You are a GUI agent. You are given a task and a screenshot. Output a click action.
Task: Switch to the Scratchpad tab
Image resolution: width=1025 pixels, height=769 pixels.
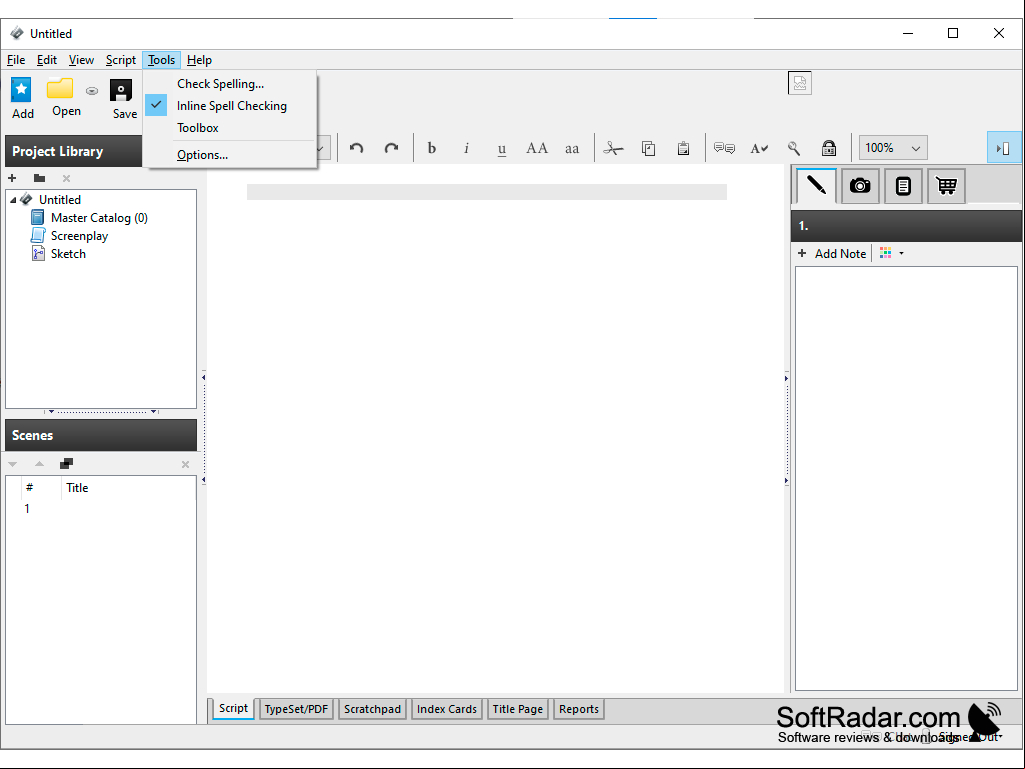(x=372, y=709)
